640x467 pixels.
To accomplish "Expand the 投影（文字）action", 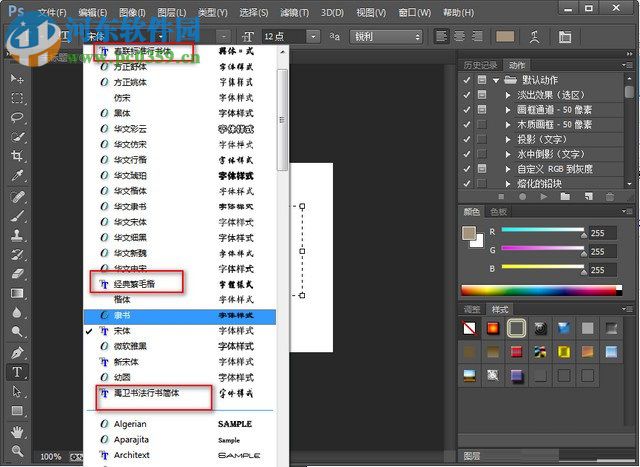I will (x=508, y=139).
